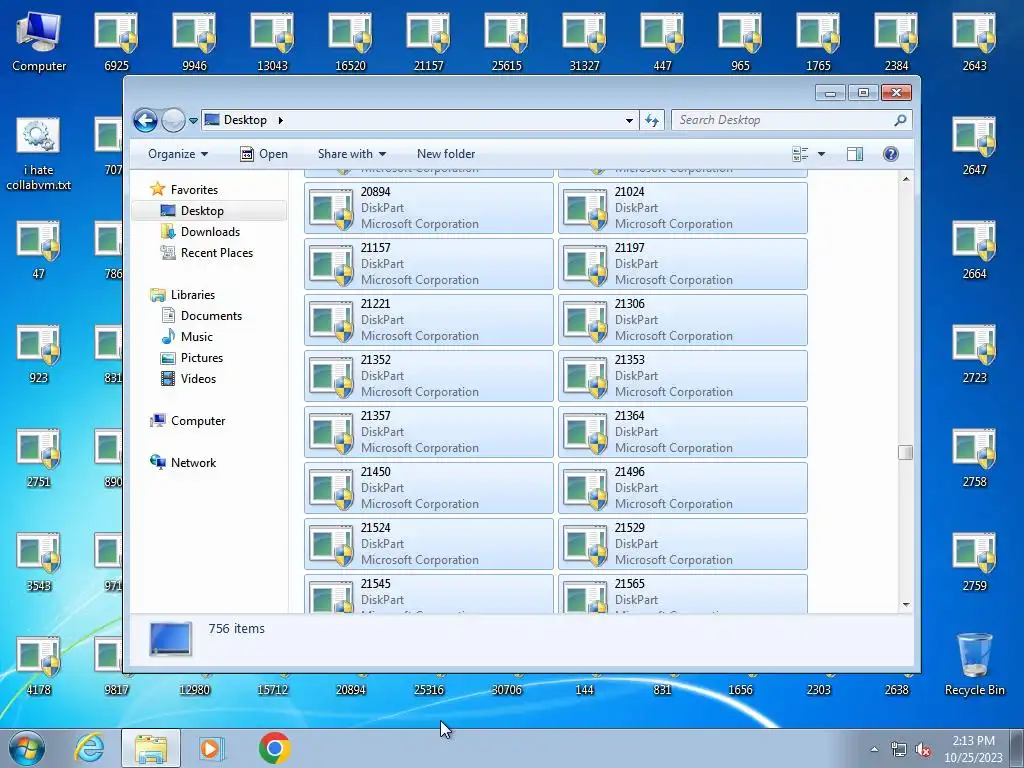
Task: Select the 21221 DiskPart file tile
Action: [428, 320]
